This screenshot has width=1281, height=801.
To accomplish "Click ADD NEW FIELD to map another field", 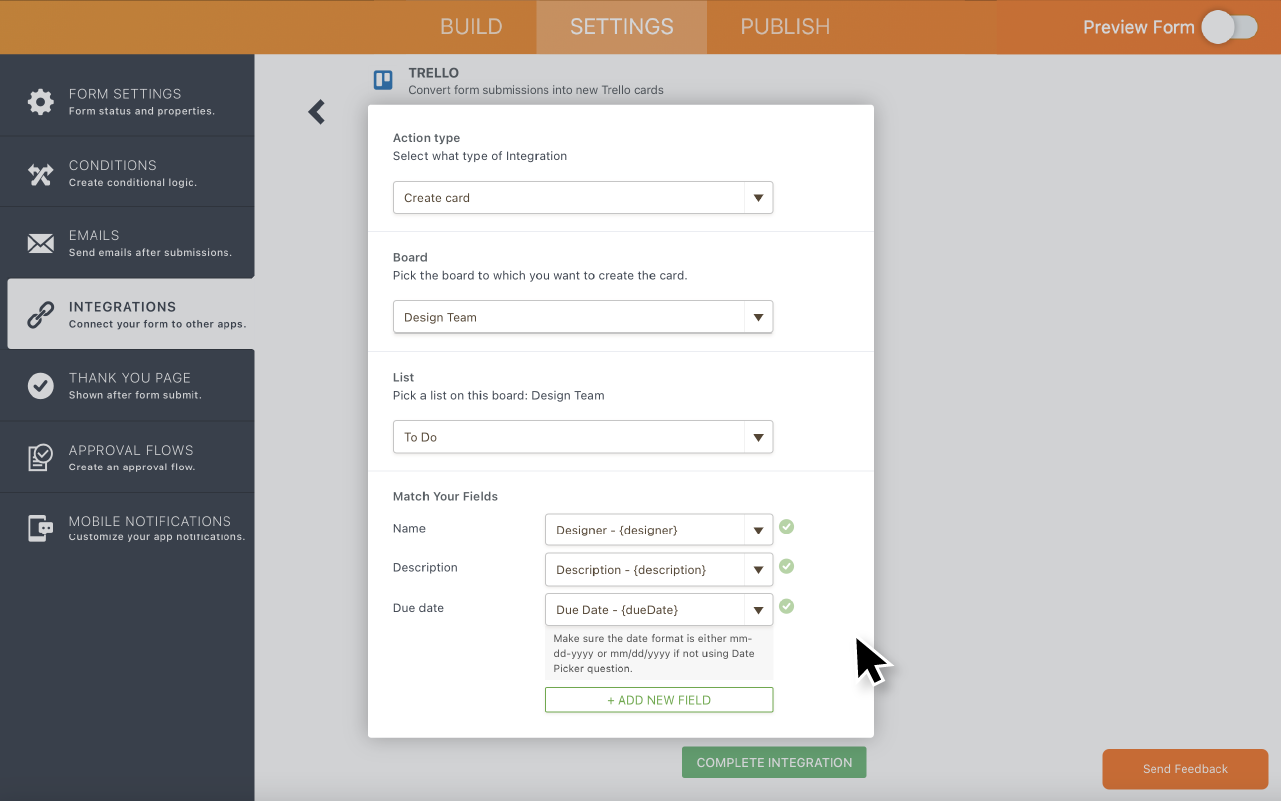I will pos(658,699).
